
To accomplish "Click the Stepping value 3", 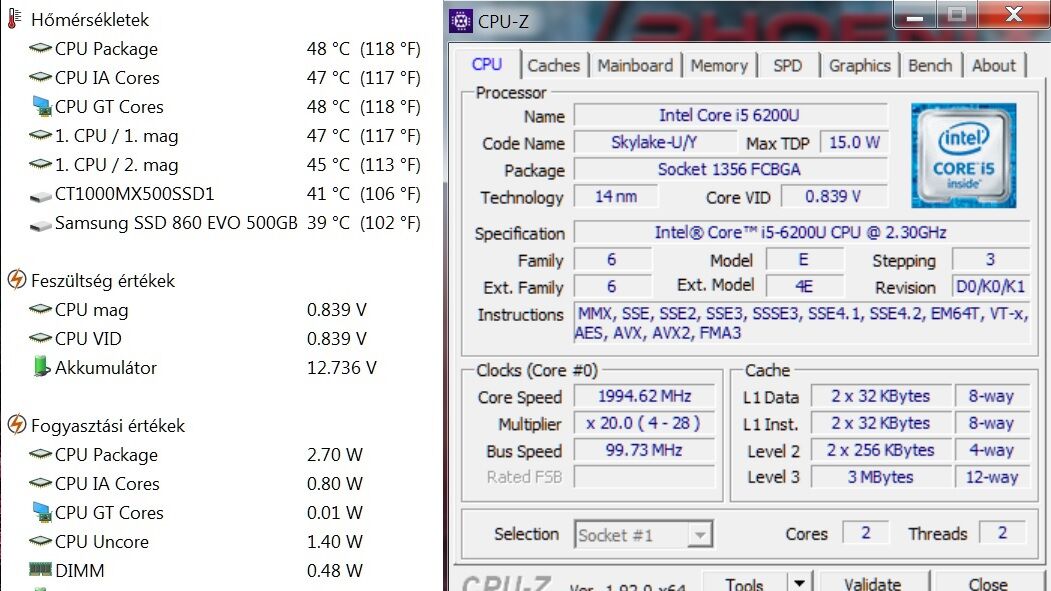I will coord(991,259).
